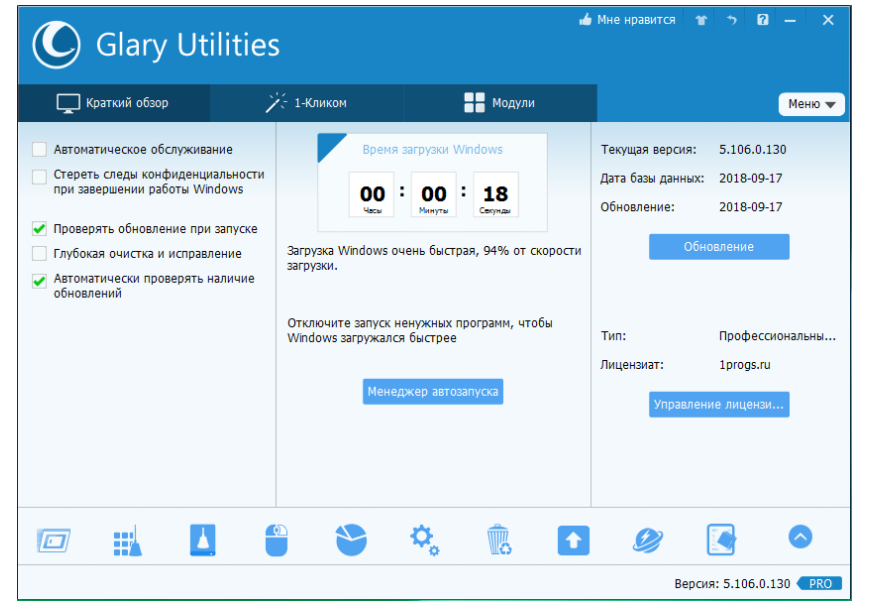
Task: Click current version value '5.106.0.130' at top right
Action: click(752, 150)
